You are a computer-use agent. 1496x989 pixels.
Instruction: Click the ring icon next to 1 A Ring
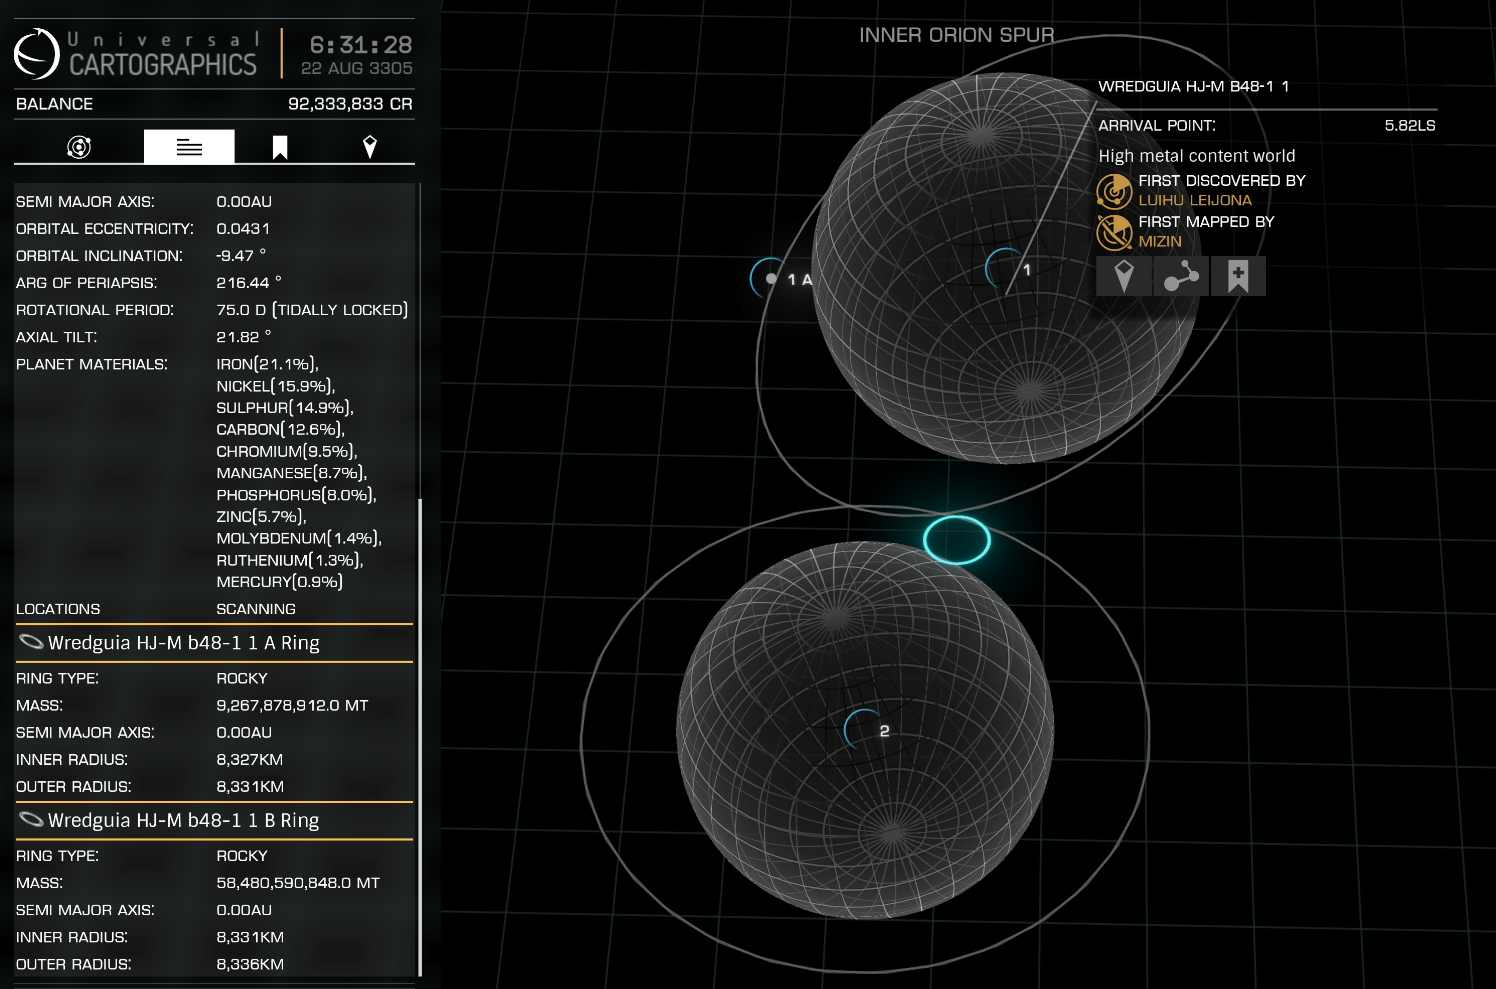[x=32, y=642]
